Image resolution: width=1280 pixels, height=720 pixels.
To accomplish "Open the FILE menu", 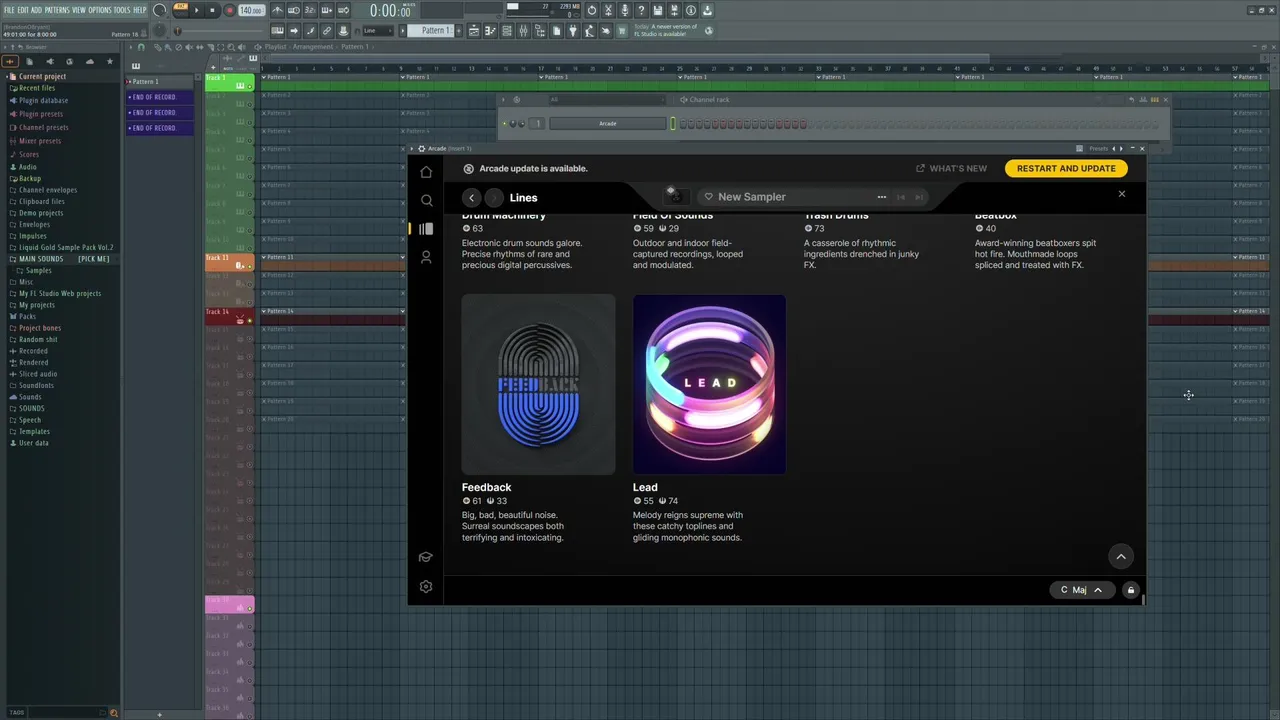I will [x=10, y=10].
